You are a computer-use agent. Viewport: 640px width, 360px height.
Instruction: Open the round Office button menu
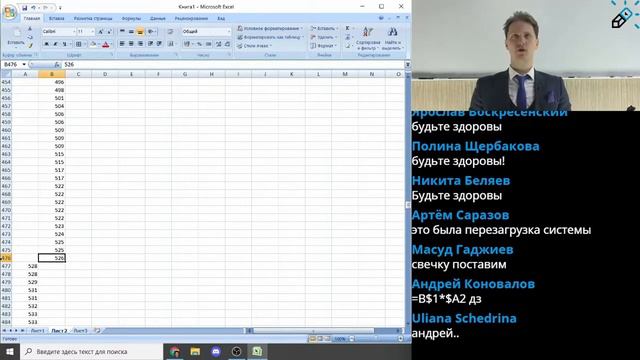9,12
